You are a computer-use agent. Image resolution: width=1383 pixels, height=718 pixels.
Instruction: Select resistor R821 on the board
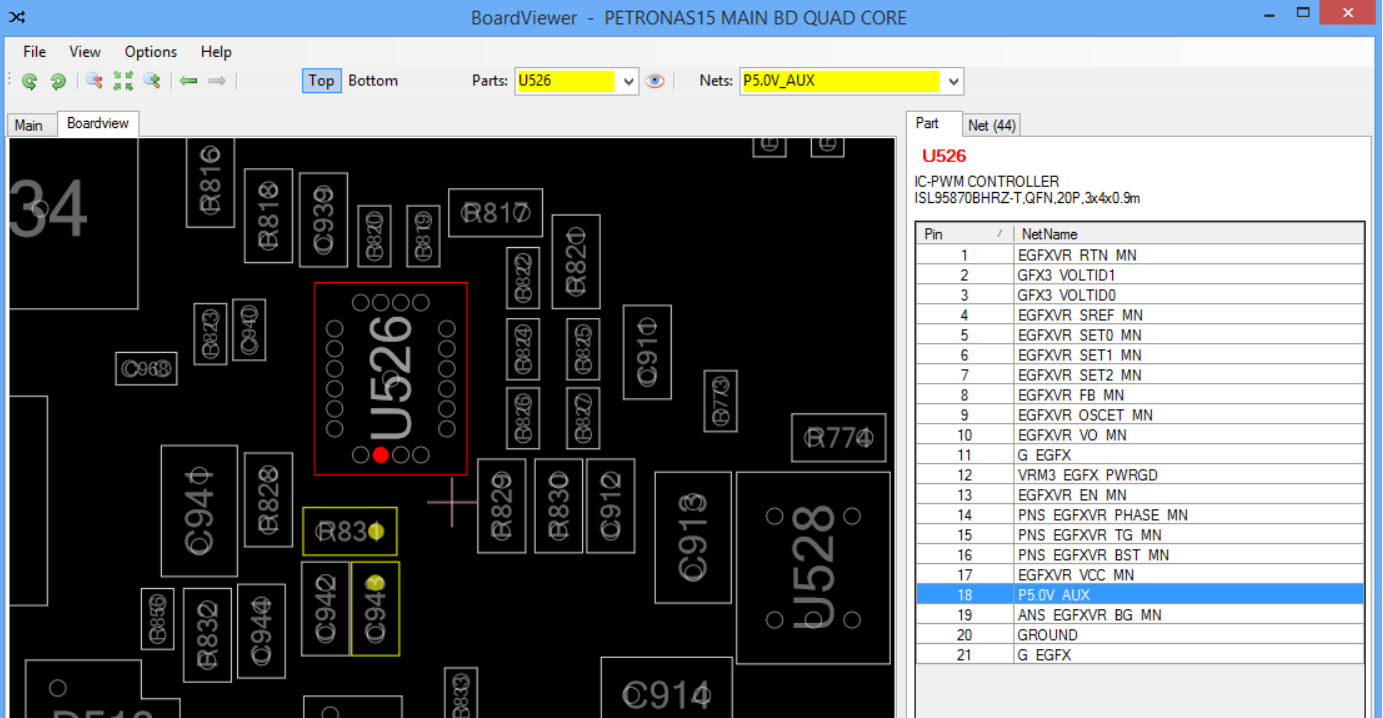click(x=576, y=260)
